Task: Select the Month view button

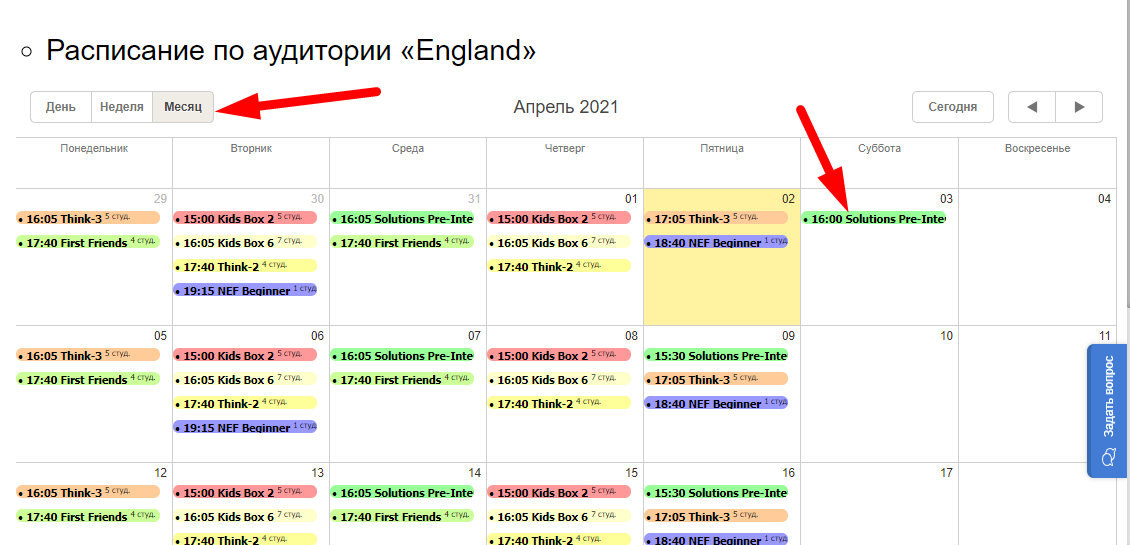Action: click(x=183, y=107)
